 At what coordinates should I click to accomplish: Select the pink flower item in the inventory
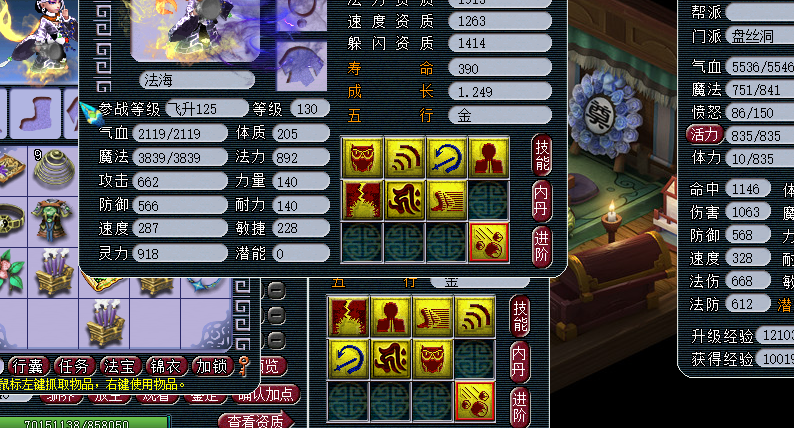tap(11, 271)
